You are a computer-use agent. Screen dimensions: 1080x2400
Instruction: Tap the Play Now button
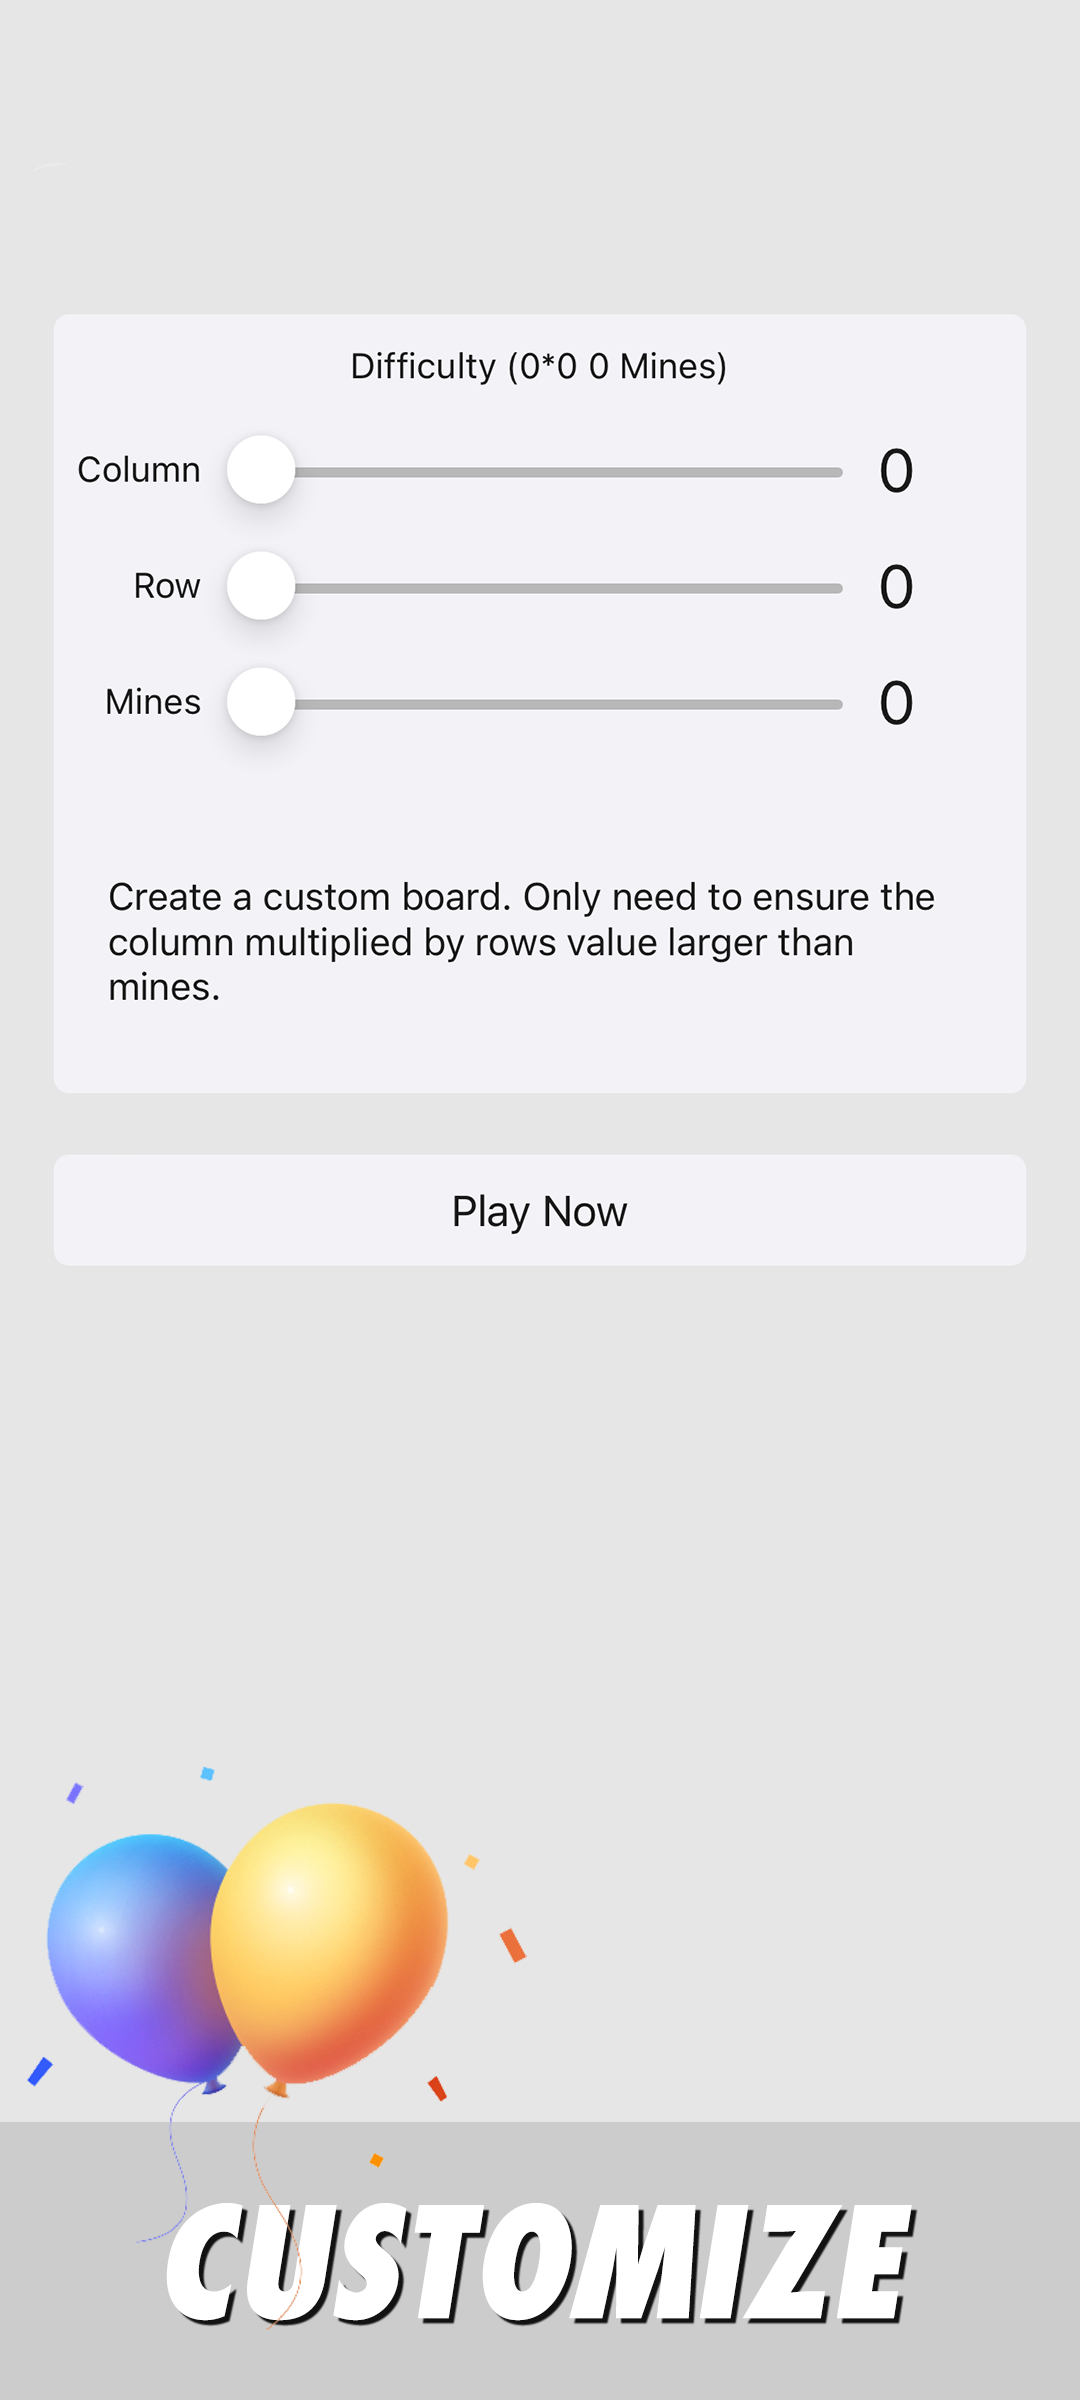[x=540, y=1210]
